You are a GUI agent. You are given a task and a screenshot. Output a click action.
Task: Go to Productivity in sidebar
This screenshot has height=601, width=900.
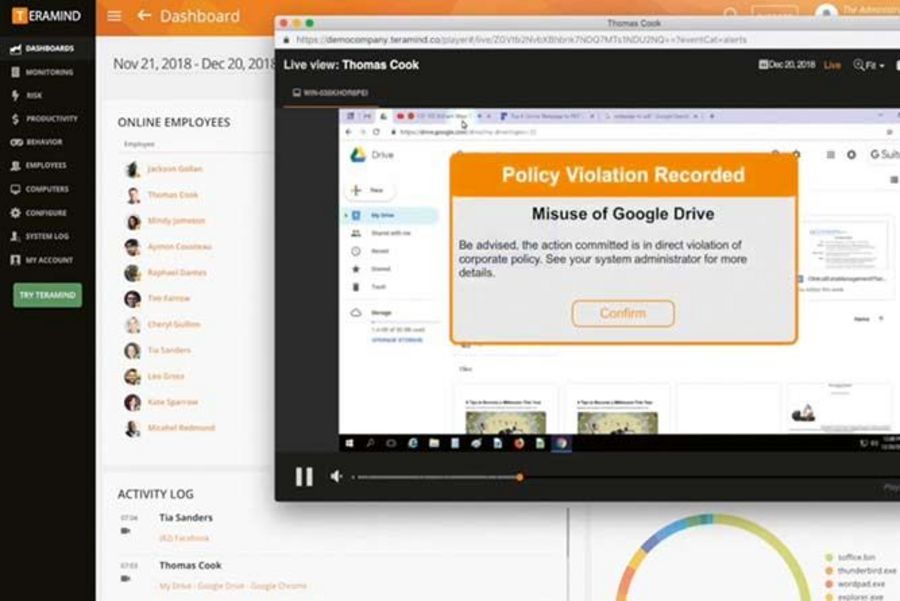click(x=44, y=119)
